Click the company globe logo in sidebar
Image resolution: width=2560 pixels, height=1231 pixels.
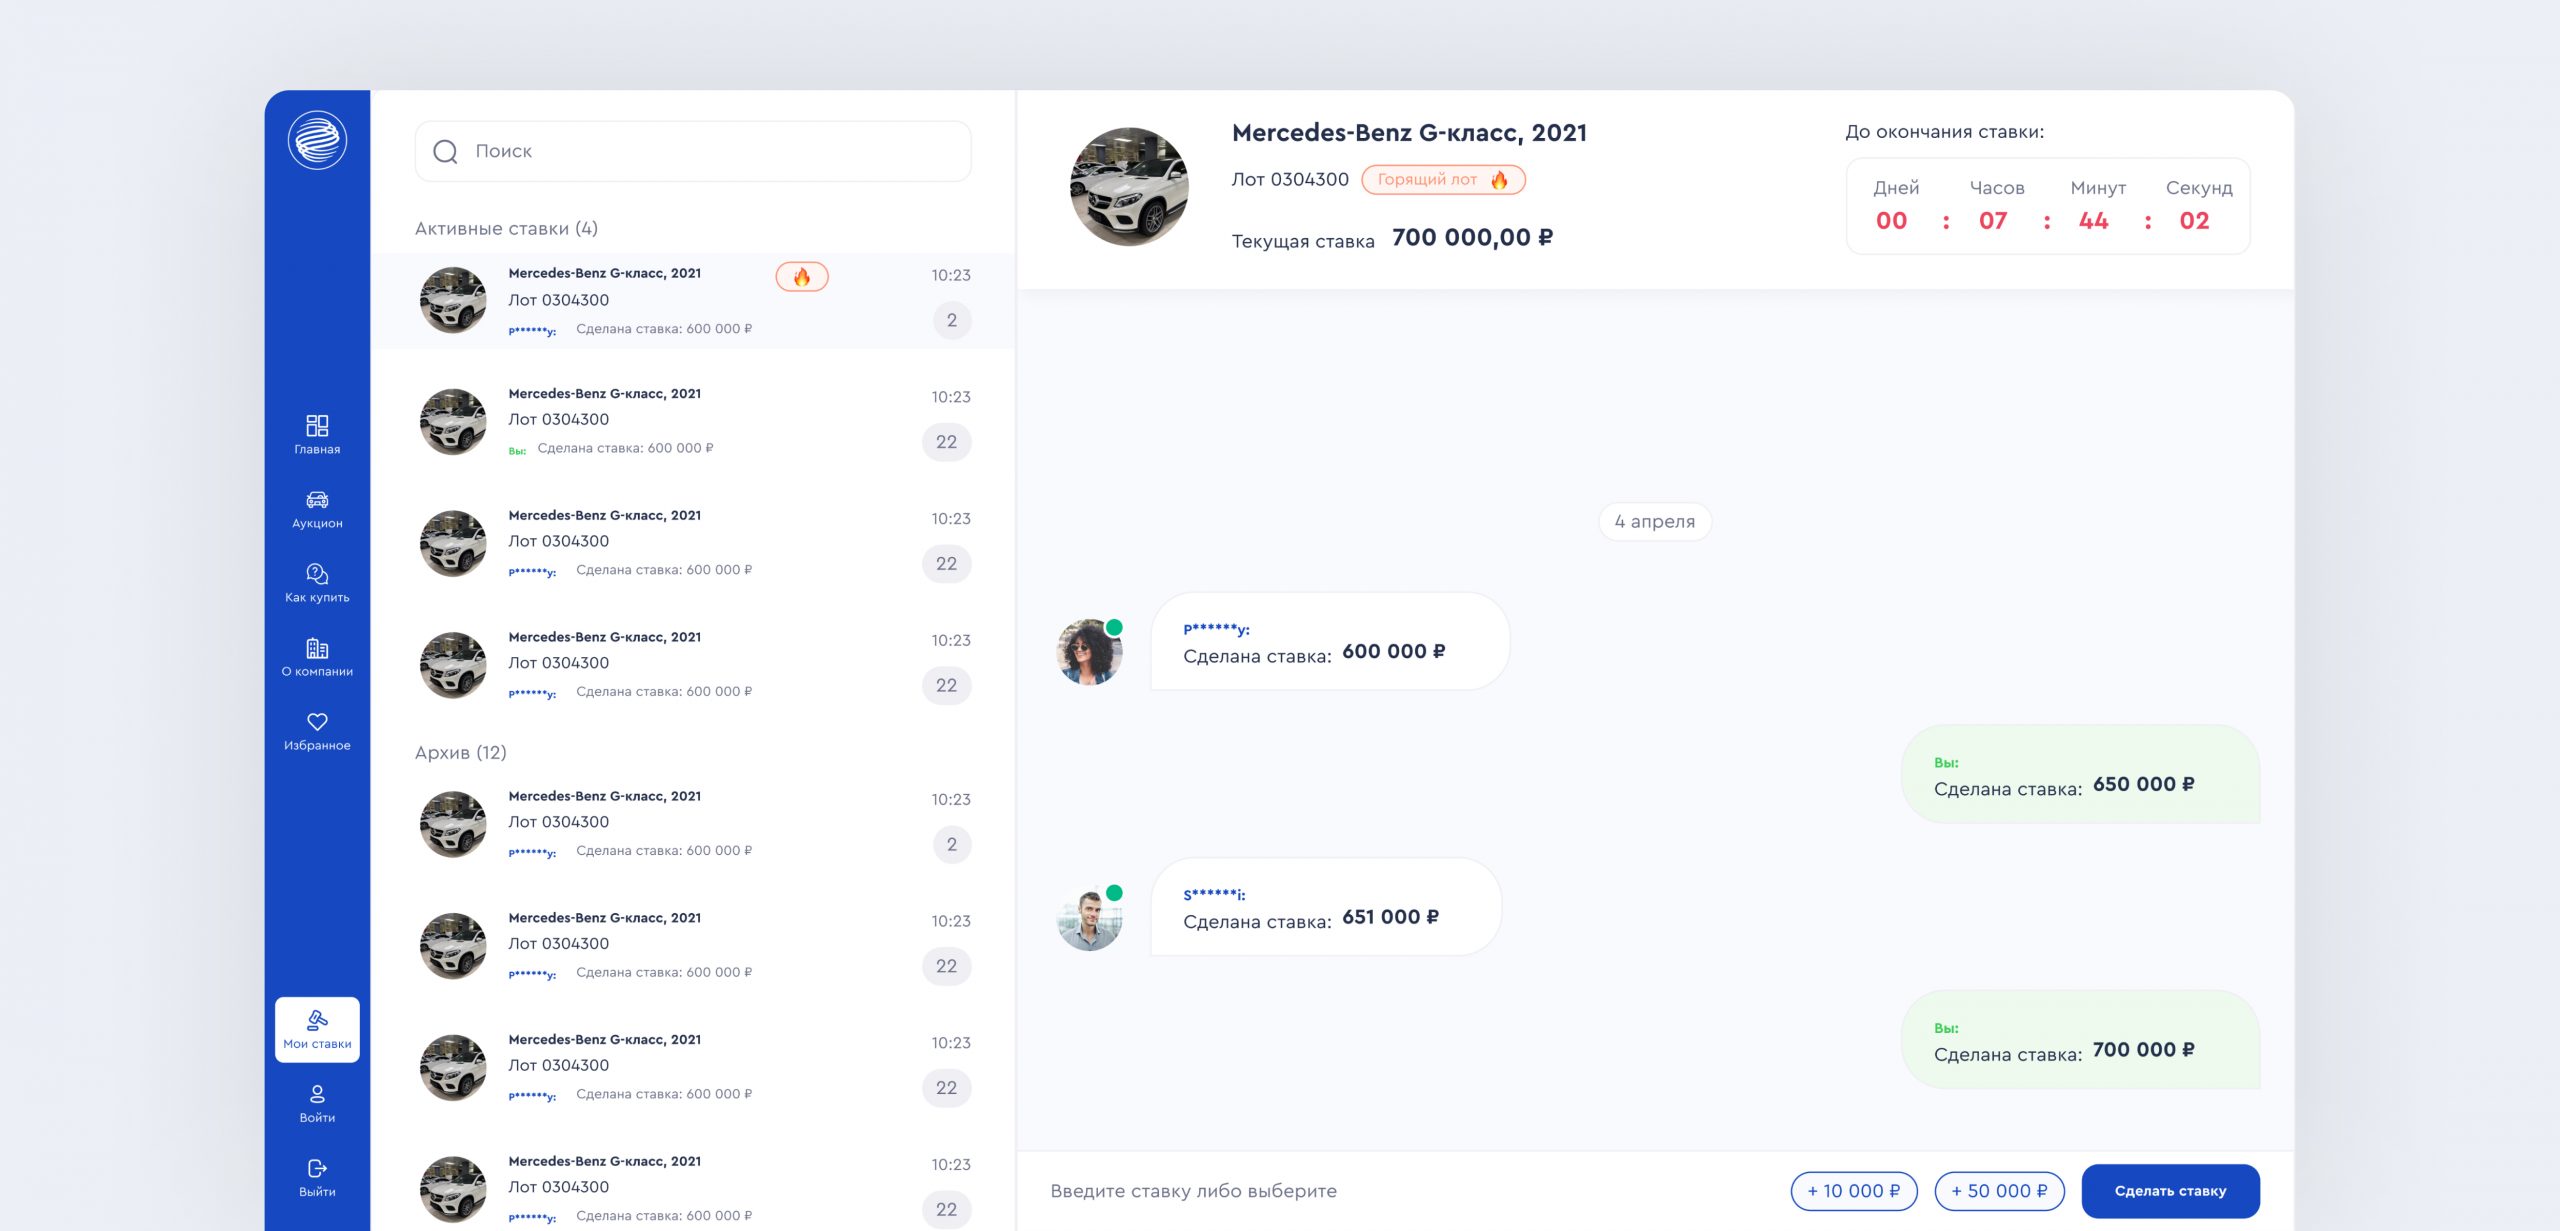[317, 140]
